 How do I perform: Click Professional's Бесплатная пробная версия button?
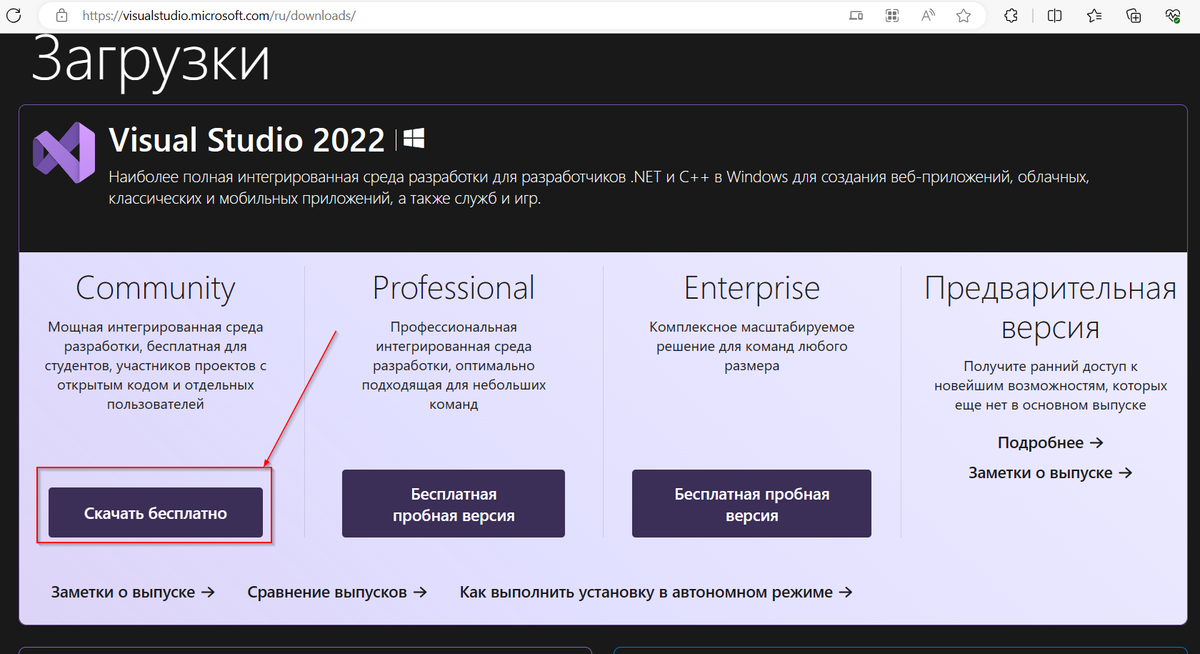coord(453,504)
